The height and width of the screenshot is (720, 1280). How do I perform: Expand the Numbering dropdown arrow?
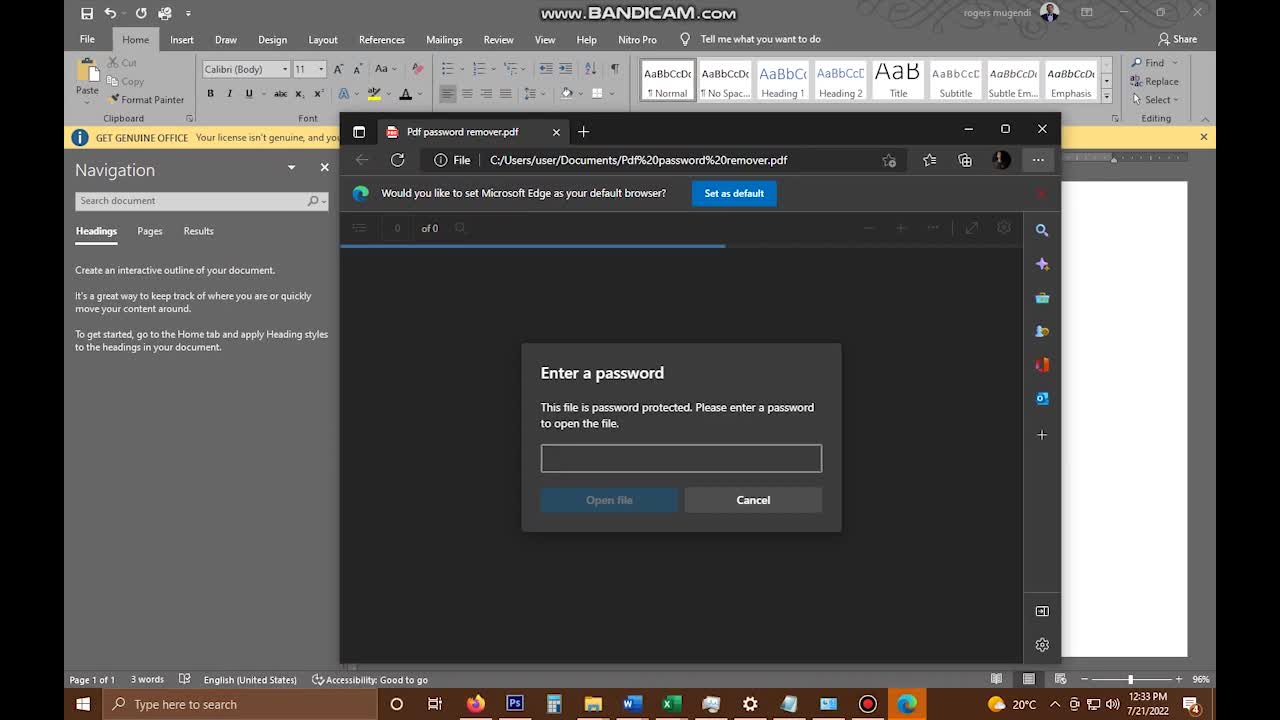[493, 69]
